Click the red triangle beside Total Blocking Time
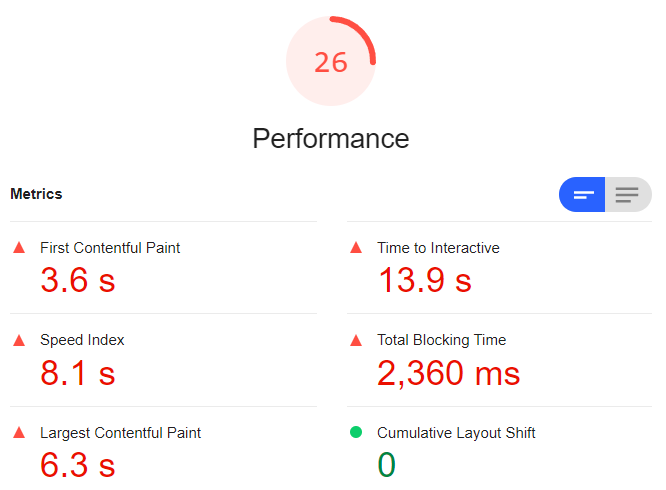Image resolution: width=666 pixels, height=490 pixels. tap(356, 340)
